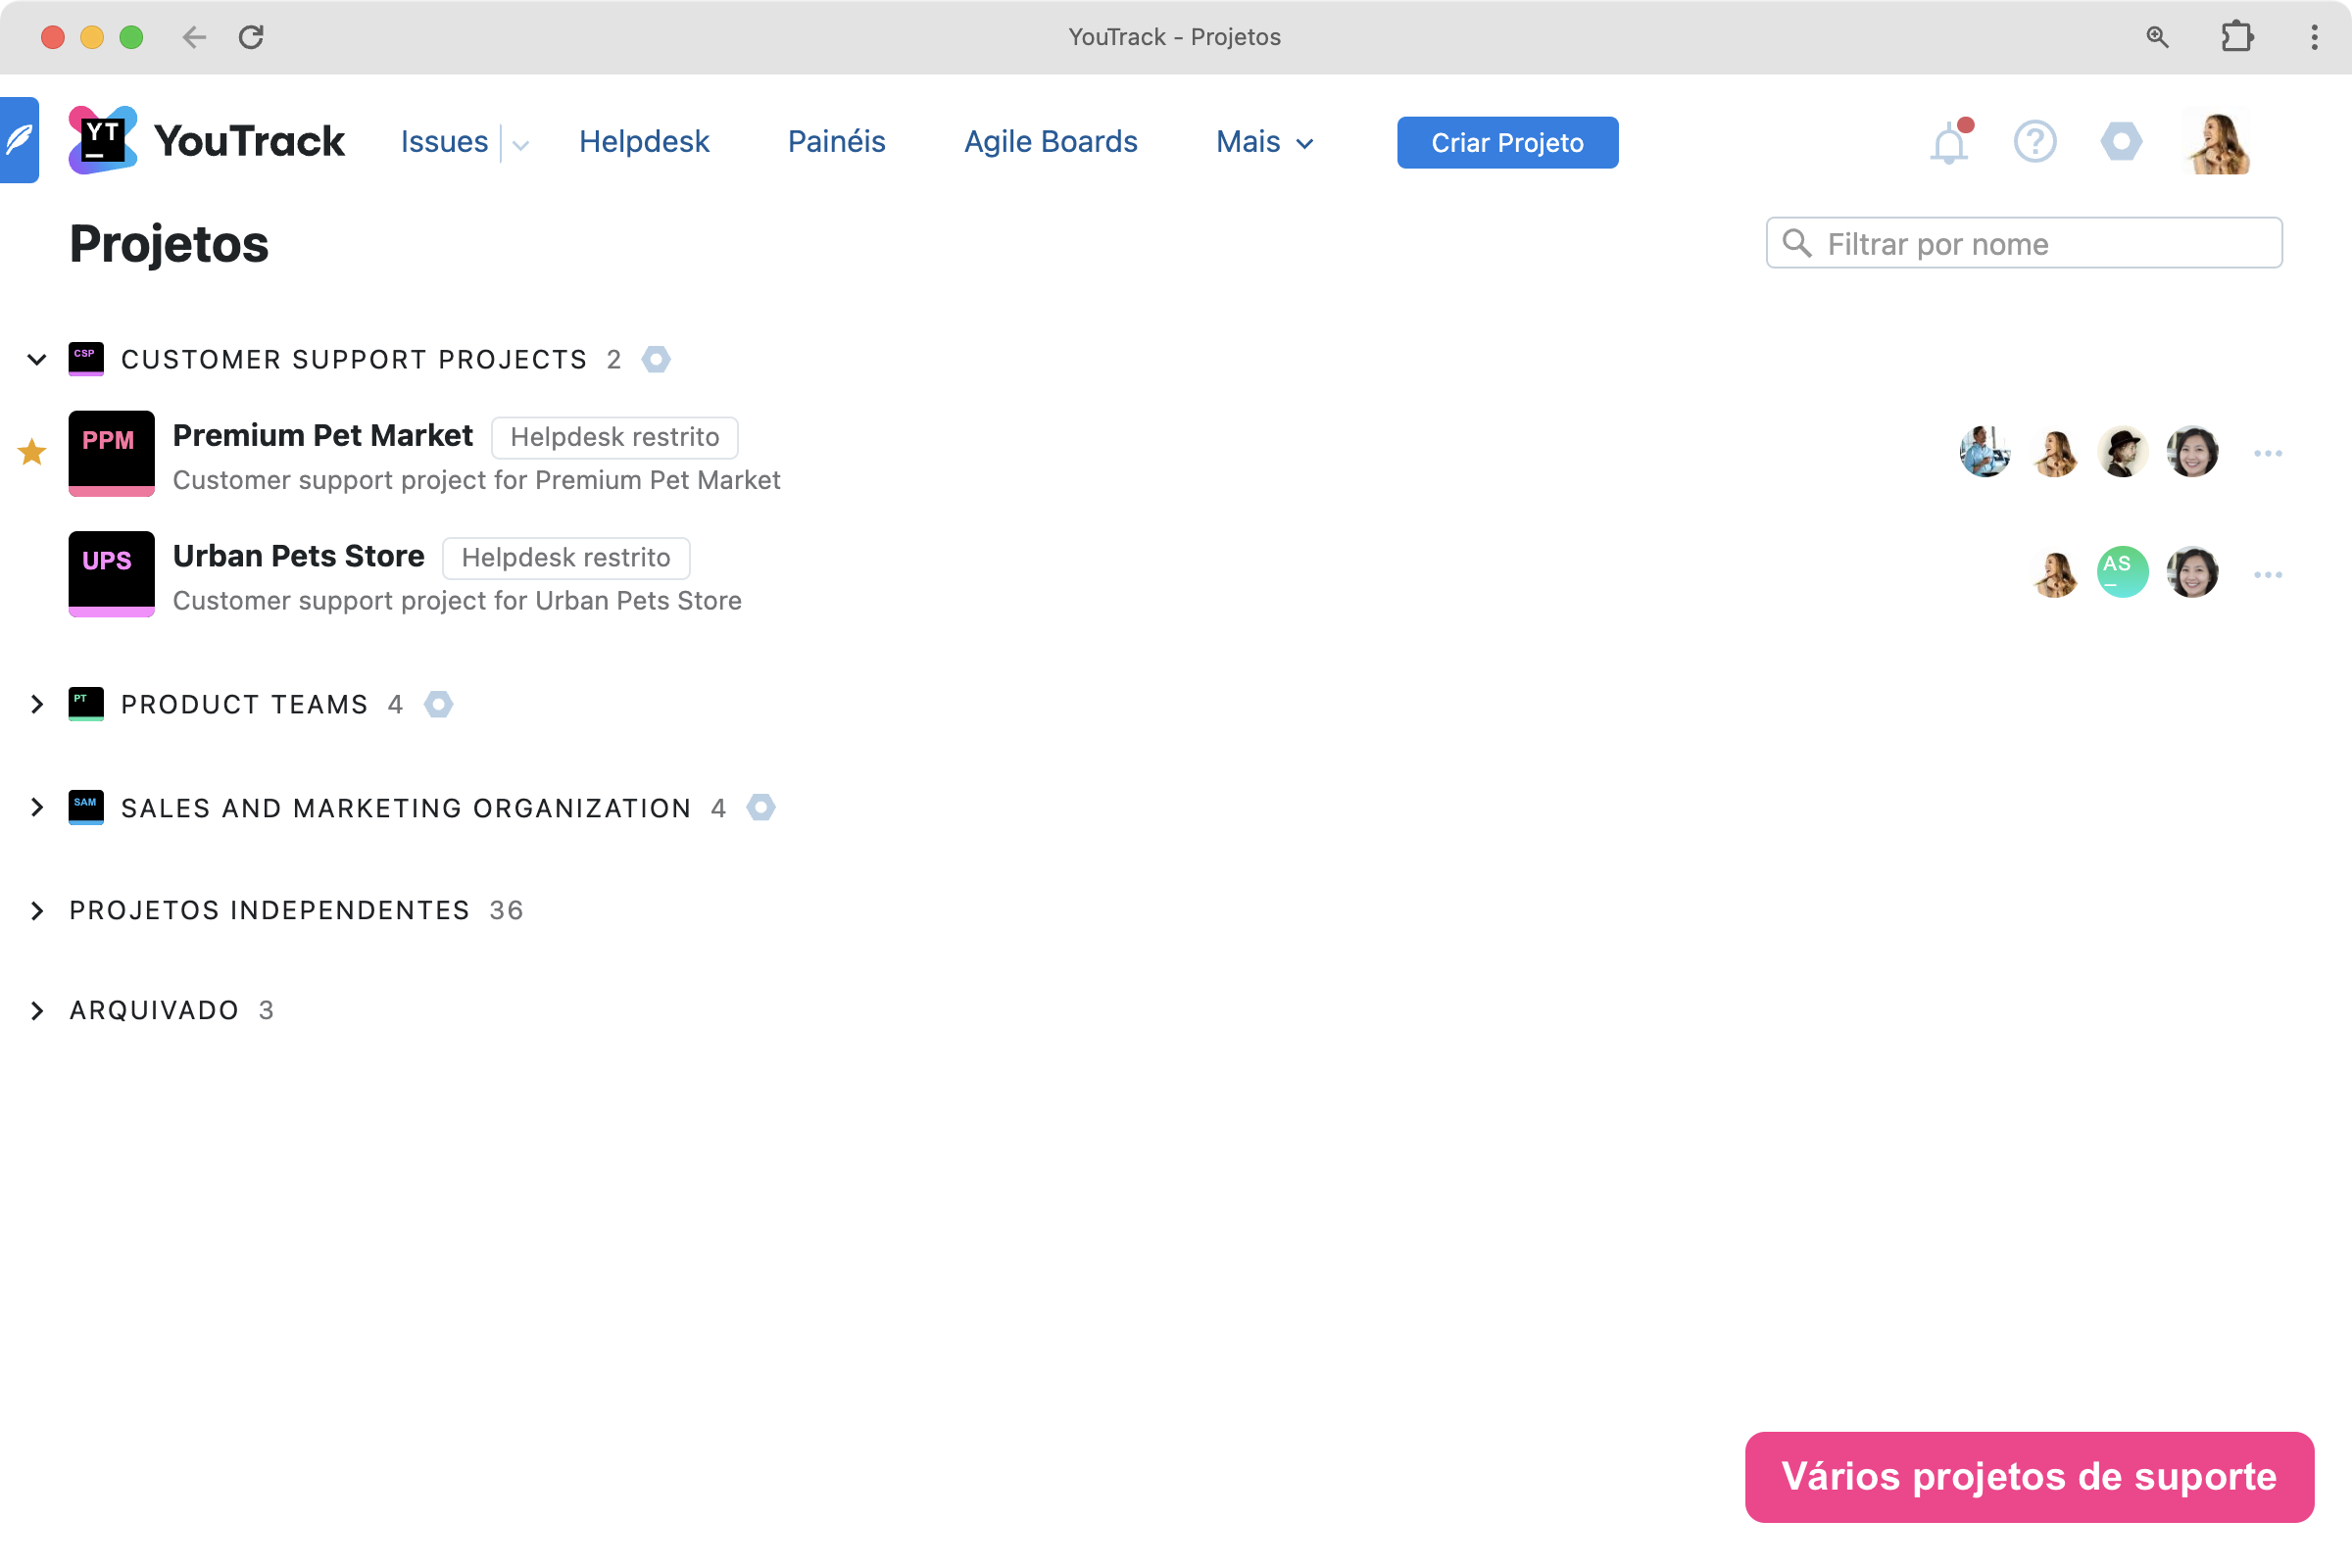
Task: Click Sales and Marketing Organization settings icon
Action: [761, 807]
